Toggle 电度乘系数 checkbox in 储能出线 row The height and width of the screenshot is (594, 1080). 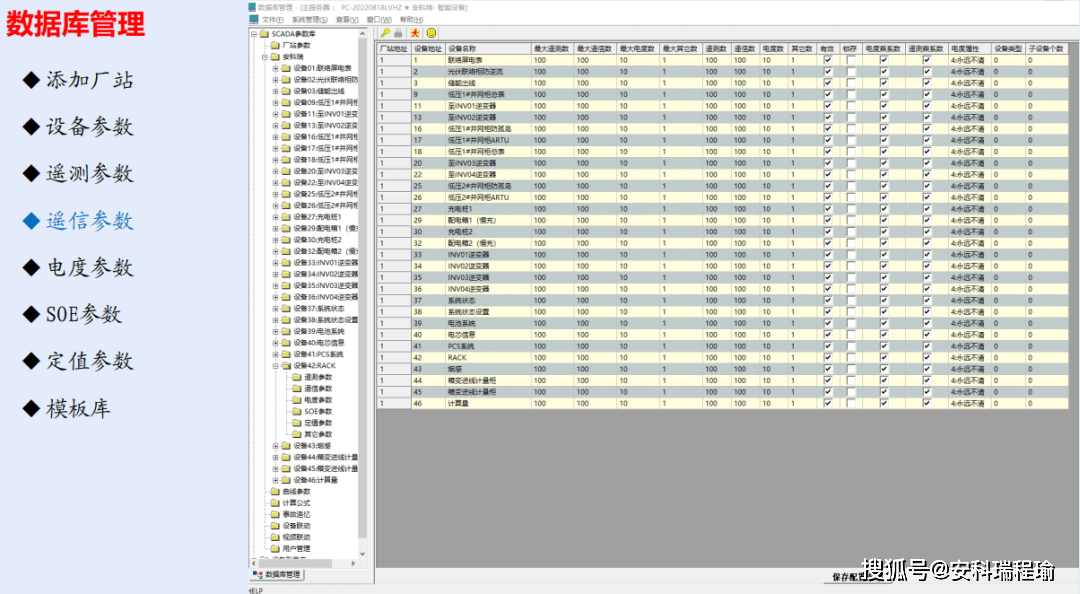(884, 83)
